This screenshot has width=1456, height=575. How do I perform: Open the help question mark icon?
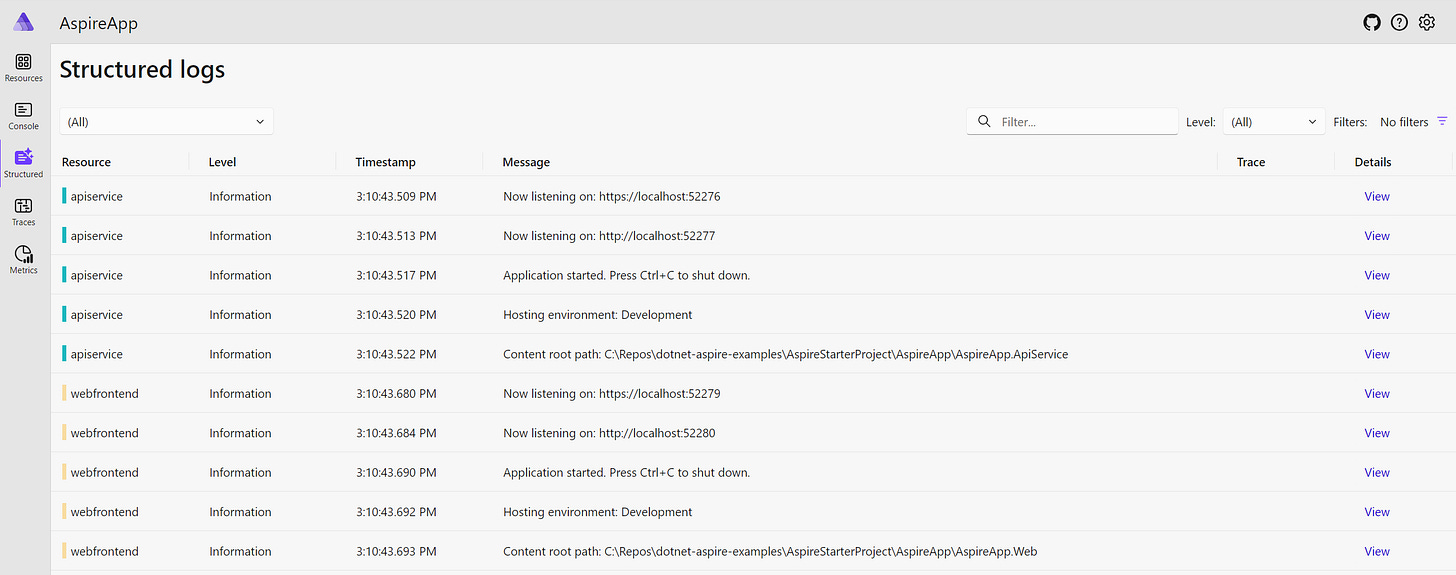(1399, 22)
